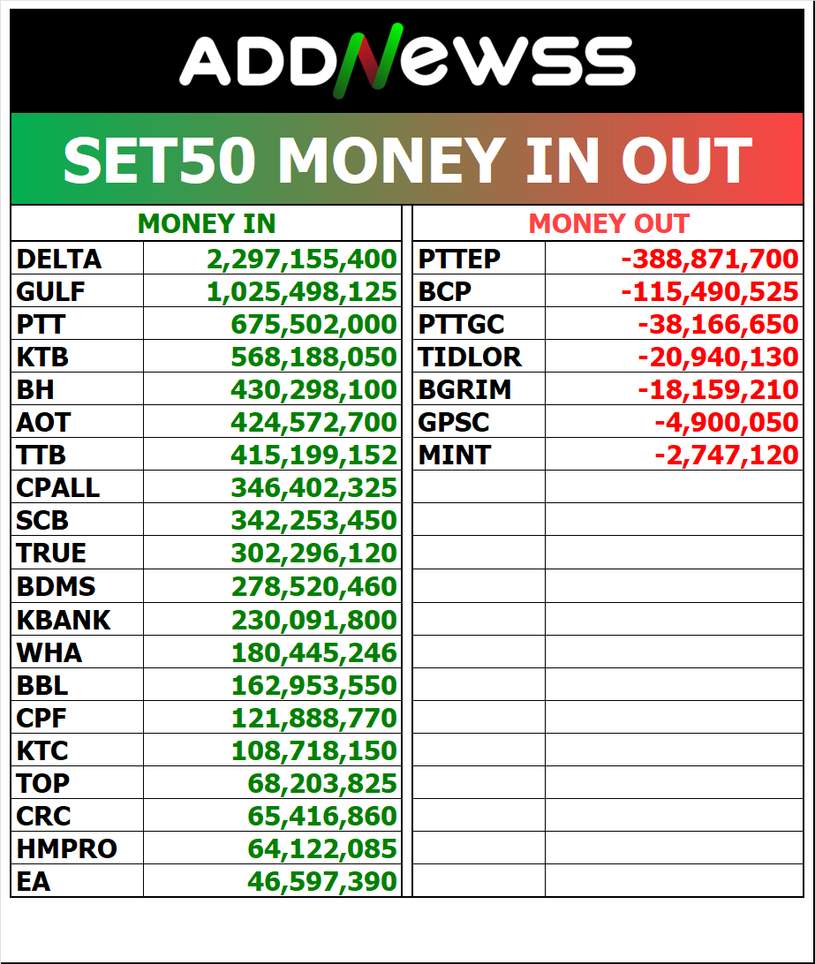Select the CPALL value 346,402,325
Image resolution: width=815 pixels, height=964 pixels.
tap(314, 489)
